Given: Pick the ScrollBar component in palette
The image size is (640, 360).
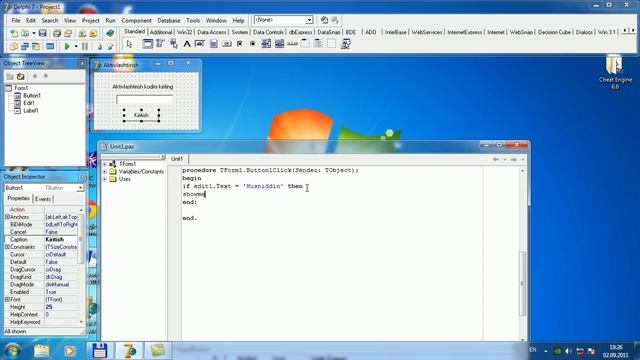Looking at the screenshot, I should [x=292, y=44].
